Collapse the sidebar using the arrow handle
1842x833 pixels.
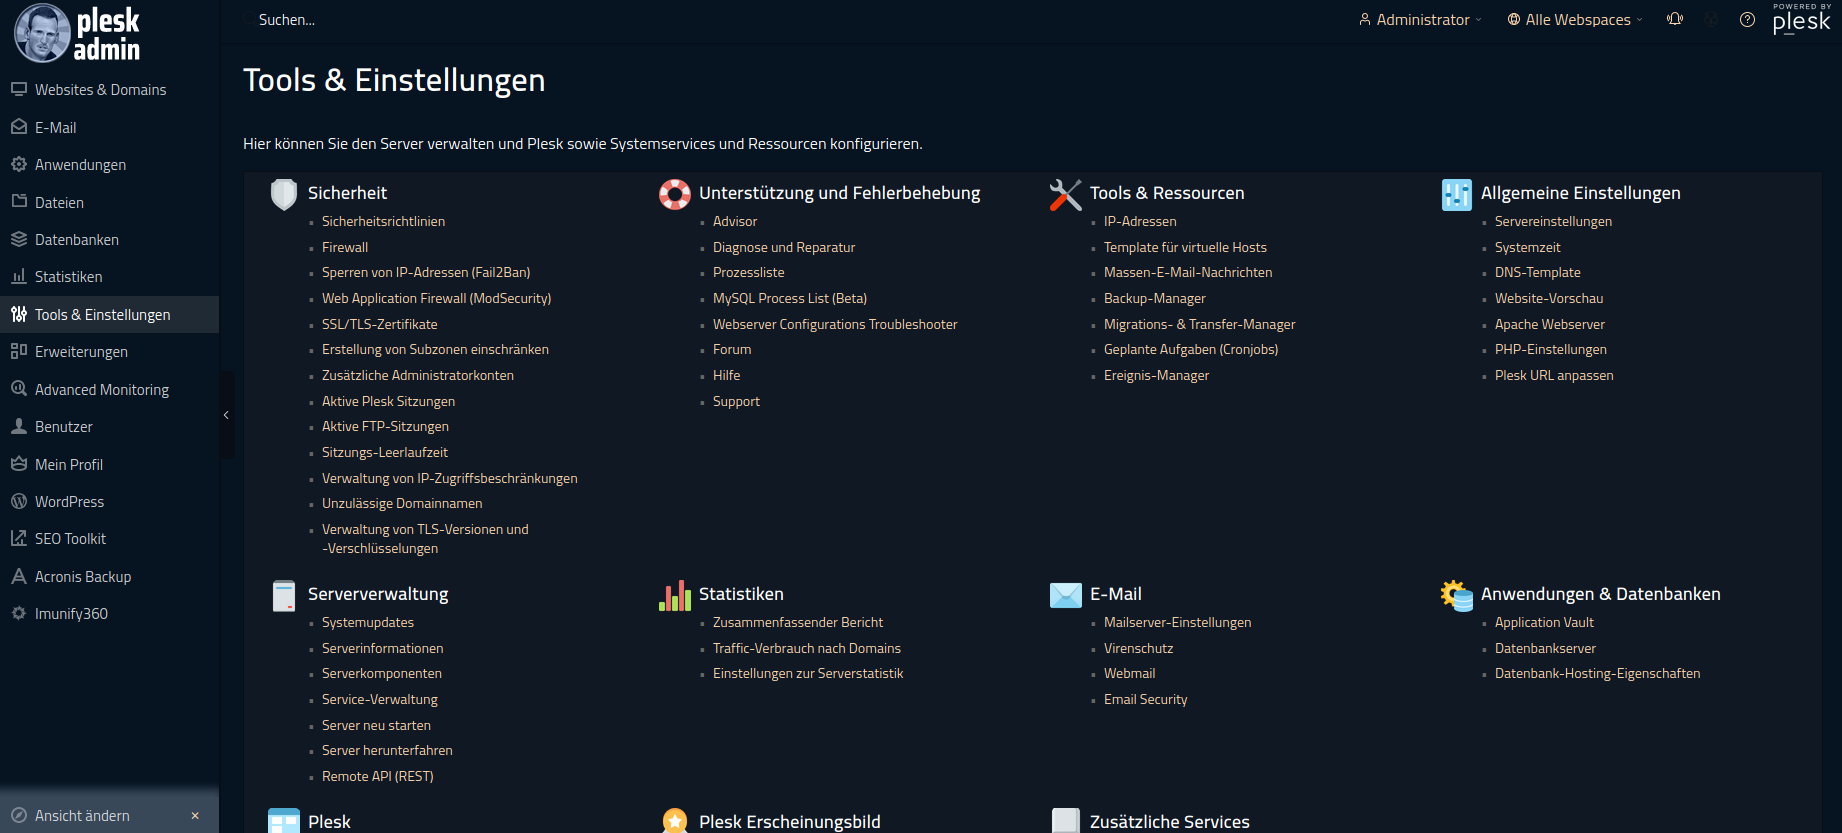tap(226, 415)
